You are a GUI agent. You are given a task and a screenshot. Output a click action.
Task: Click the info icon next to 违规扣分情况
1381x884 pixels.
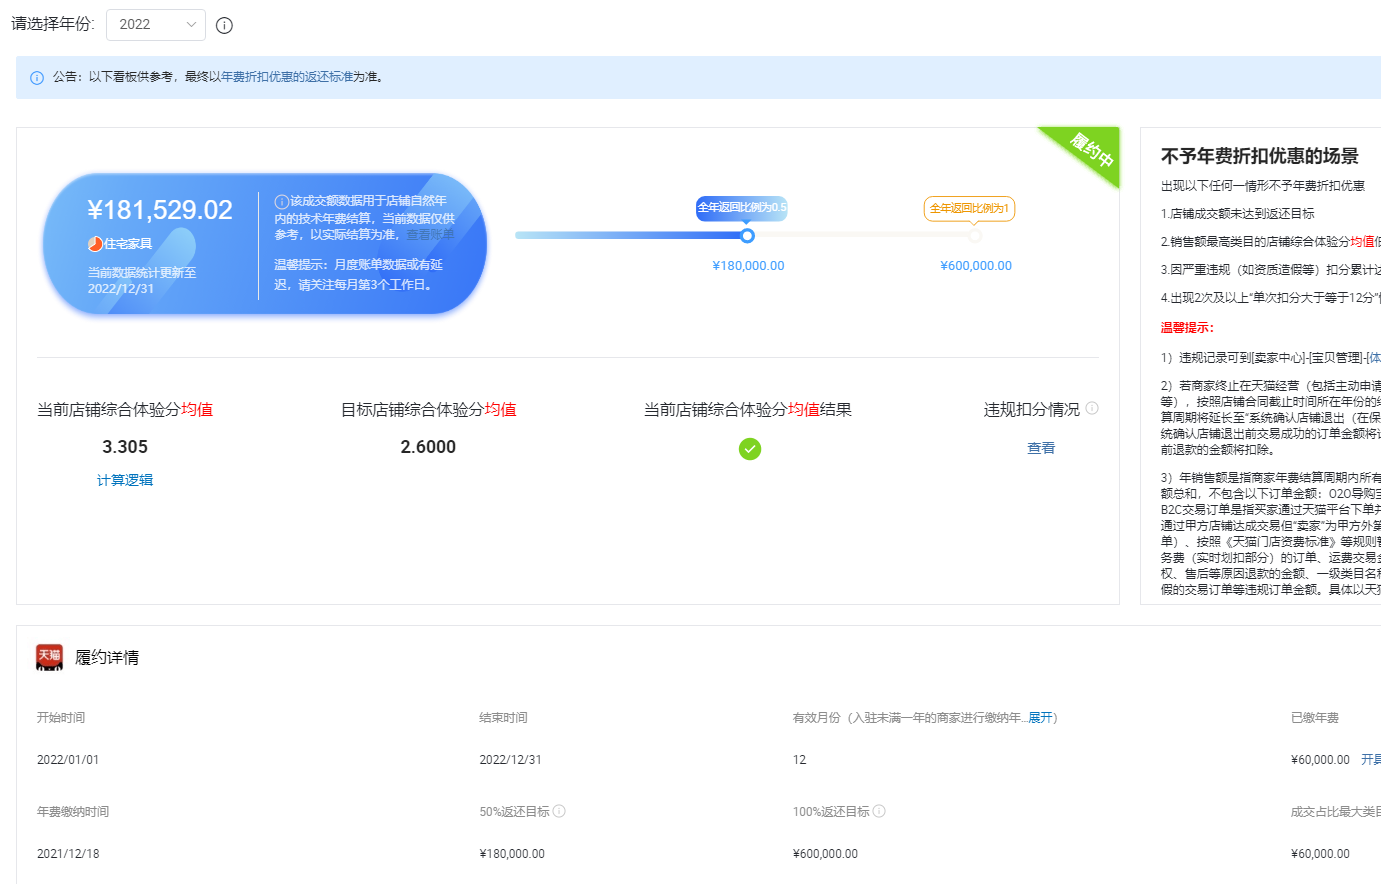click(1092, 408)
